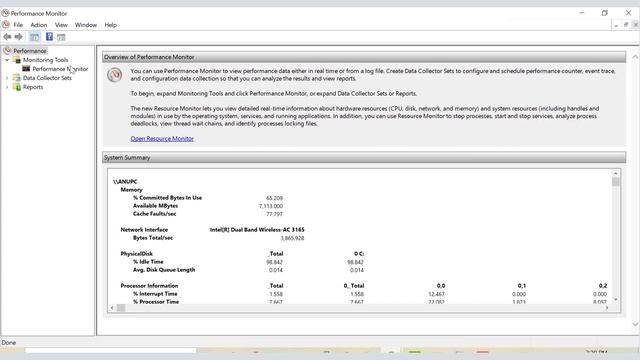Click System Summary horizontal scrollbar right arrow
This screenshot has height=360, width=640.
pyautogui.click(x=607, y=308)
